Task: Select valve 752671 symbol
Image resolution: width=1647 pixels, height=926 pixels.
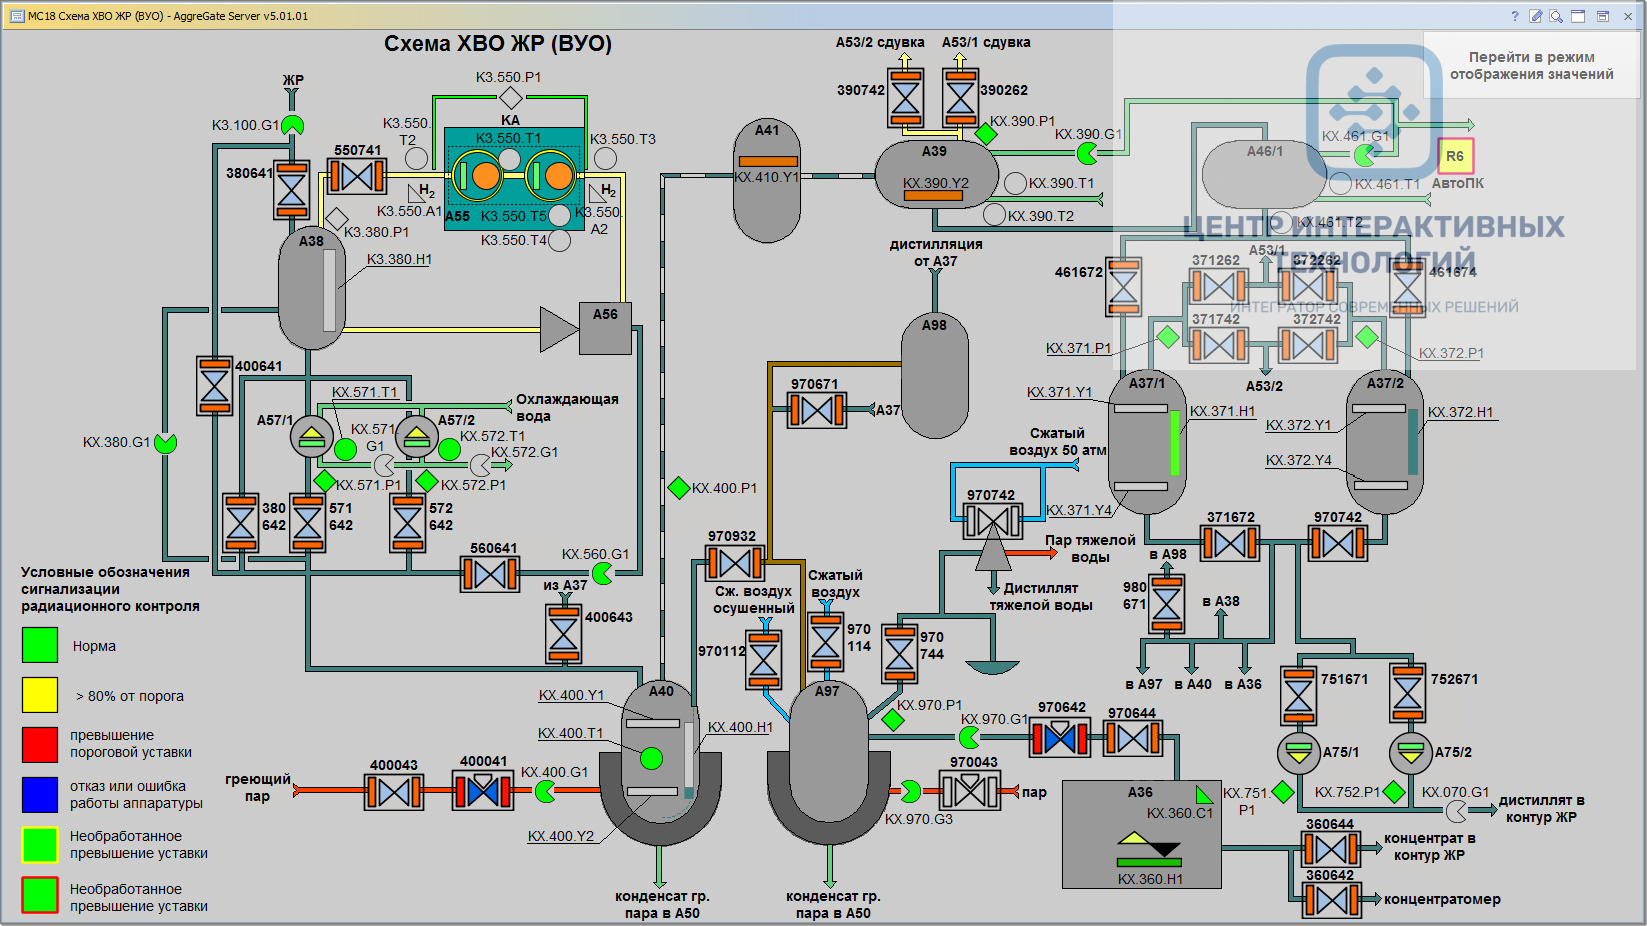Action: pyautogui.click(x=1408, y=693)
